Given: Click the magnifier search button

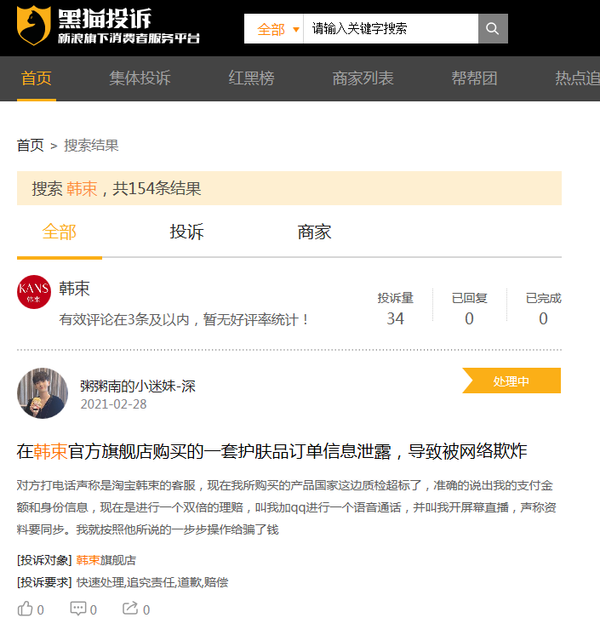Looking at the screenshot, I should (493, 29).
